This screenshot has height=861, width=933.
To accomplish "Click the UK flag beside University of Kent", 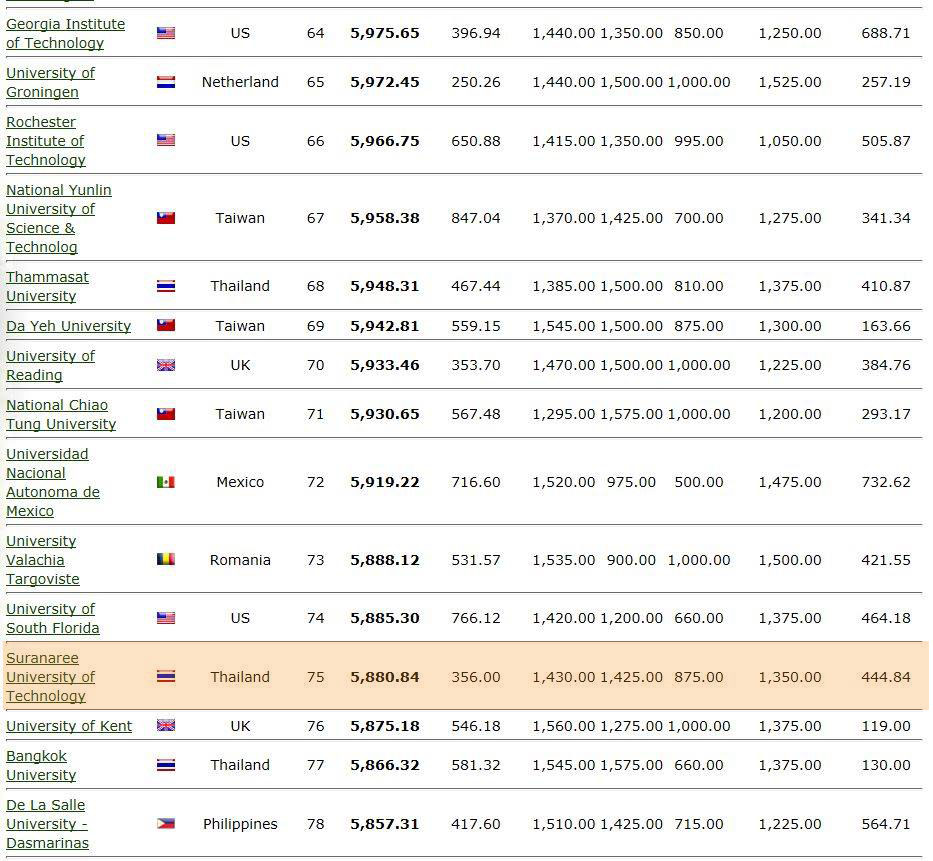I will [x=166, y=725].
